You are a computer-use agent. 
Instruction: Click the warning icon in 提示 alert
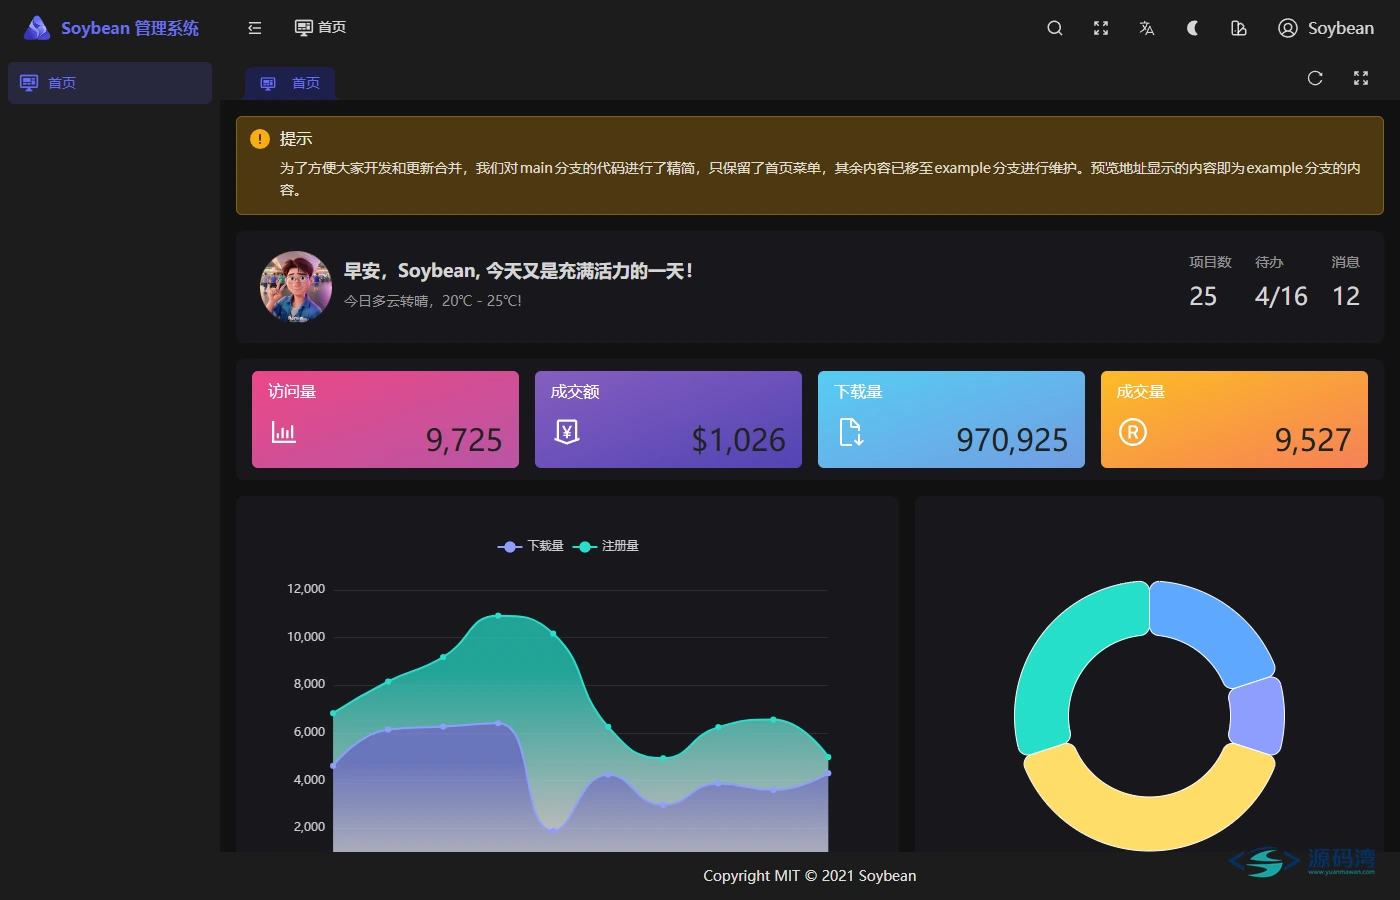coord(260,139)
